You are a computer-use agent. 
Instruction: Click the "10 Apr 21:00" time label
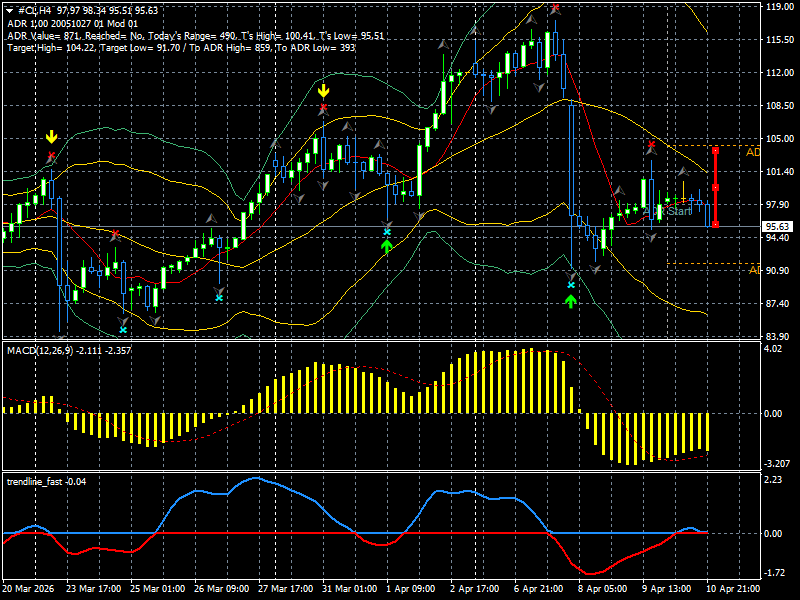point(733,589)
